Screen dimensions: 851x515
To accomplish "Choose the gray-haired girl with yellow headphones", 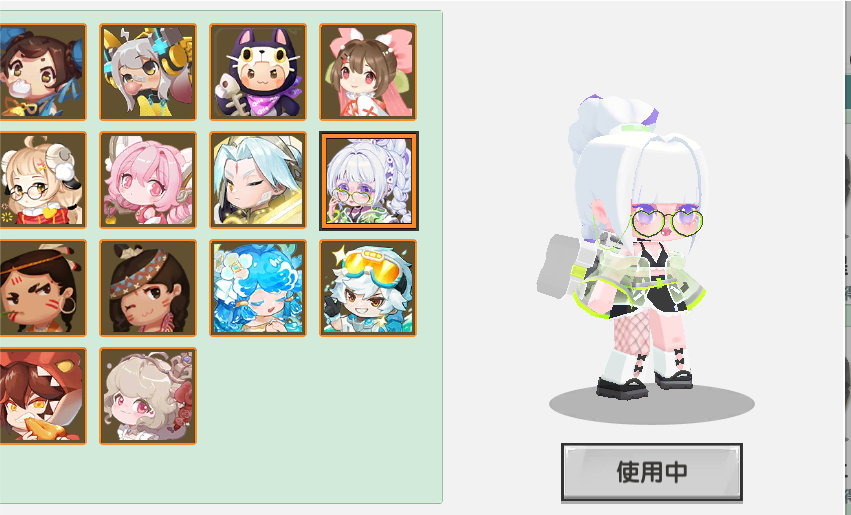I will [x=148, y=72].
